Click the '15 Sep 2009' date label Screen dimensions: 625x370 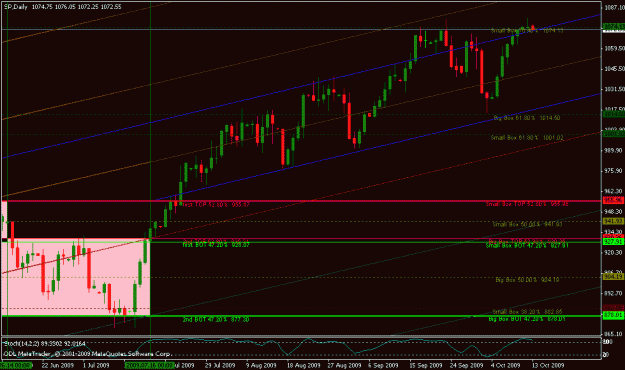click(426, 365)
